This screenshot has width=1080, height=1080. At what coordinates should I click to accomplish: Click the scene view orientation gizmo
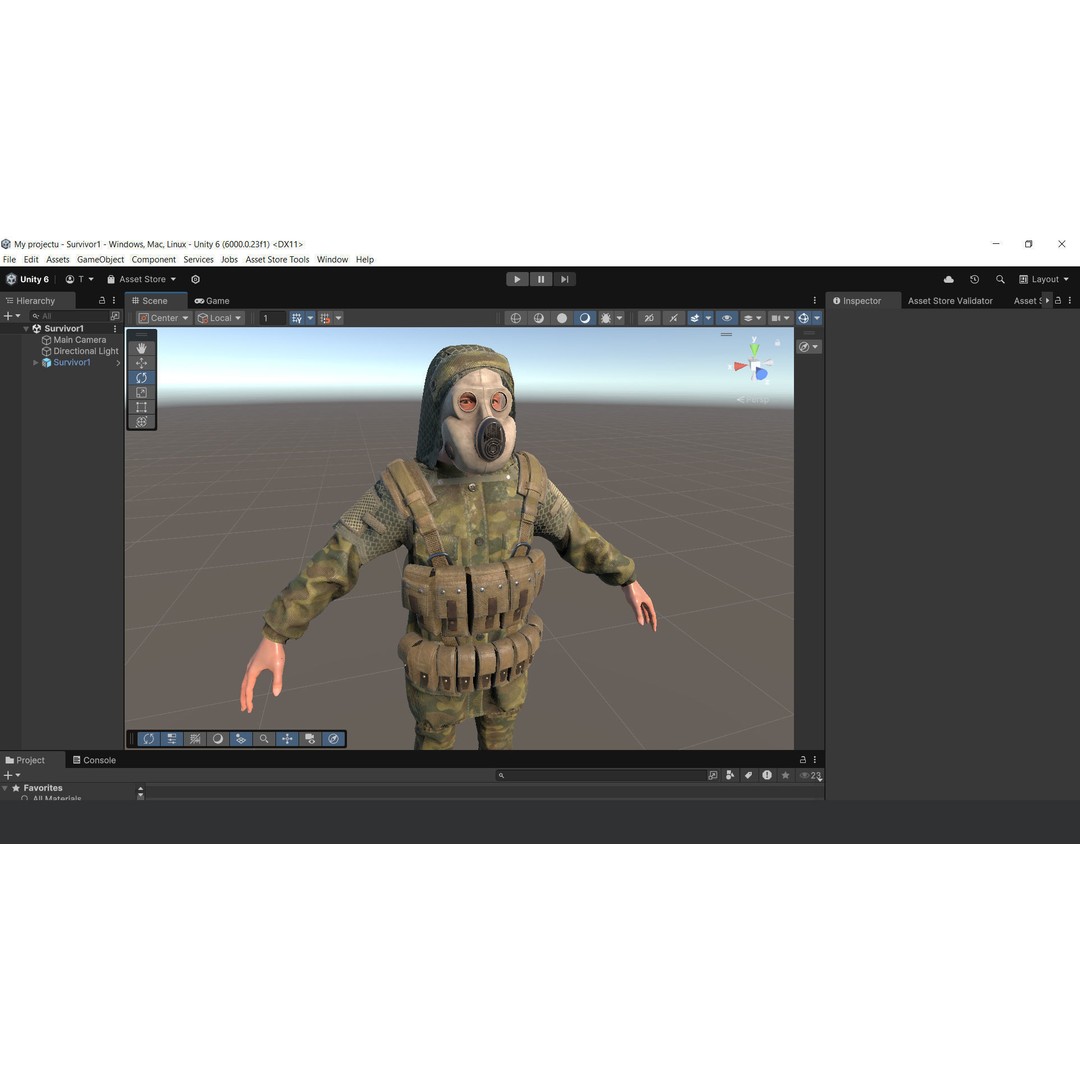(754, 364)
